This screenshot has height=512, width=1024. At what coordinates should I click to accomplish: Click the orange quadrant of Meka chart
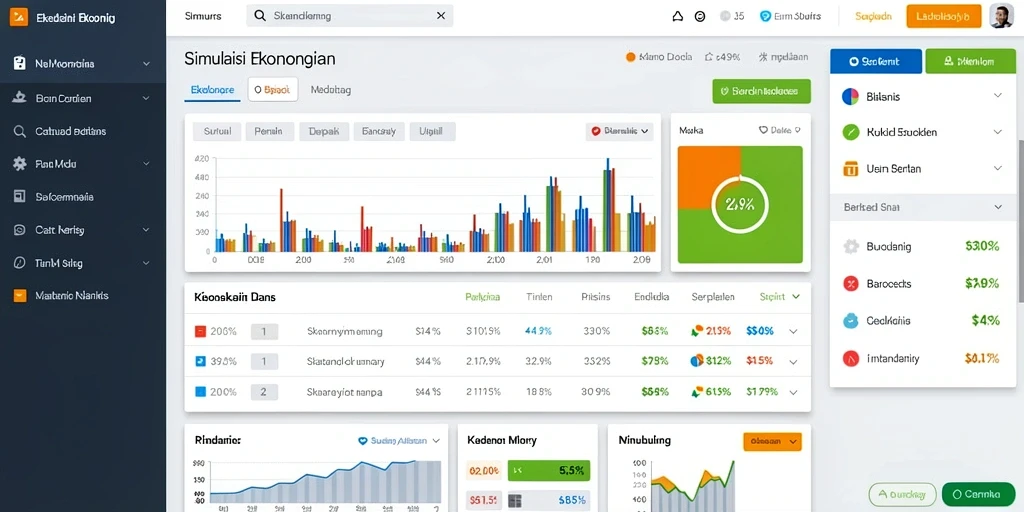(x=709, y=177)
